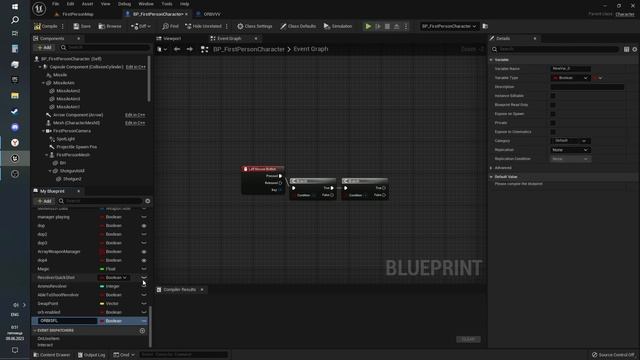Navigate forward in graph history
This screenshot has height=360, width=640.
click(190, 49)
